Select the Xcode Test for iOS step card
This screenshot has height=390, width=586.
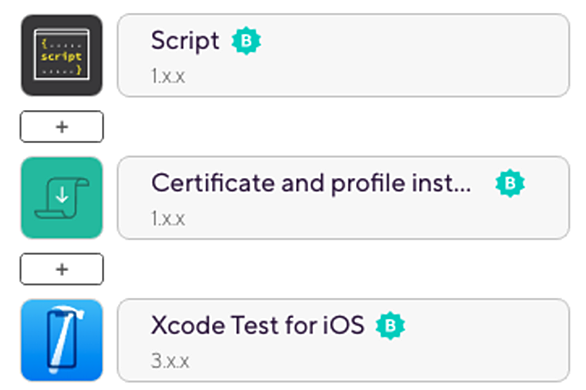click(343, 340)
